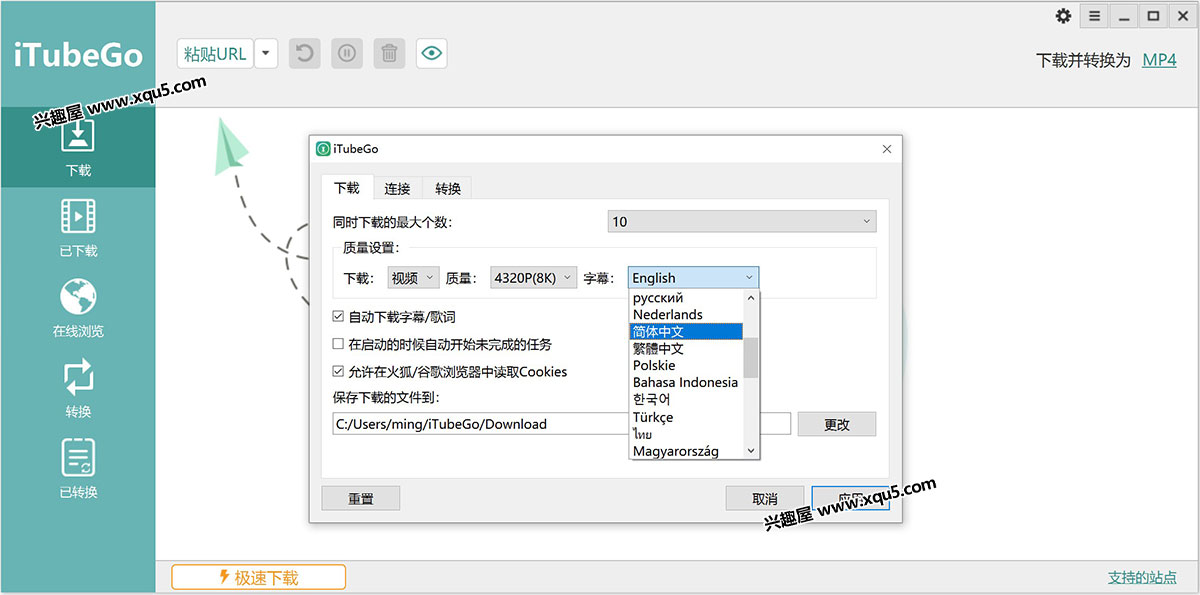
Task: Click the download path input field
Action: click(x=480, y=424)
